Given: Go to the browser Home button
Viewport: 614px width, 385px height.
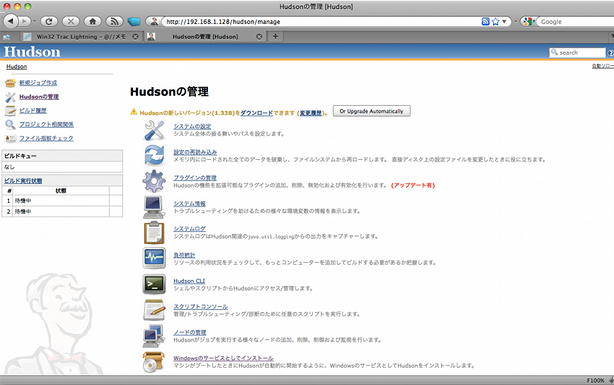Looking at the screenshot, I should pyautogui.click(x=93, y=21).
